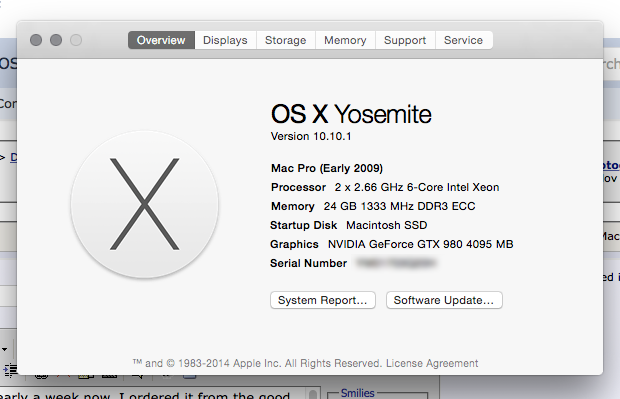Click the disabled zoom window button
This screenshot has width=620, height=399.
pyautogui.click(x=76, y=40)
